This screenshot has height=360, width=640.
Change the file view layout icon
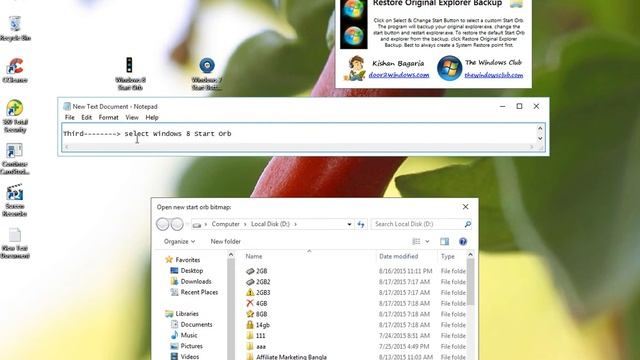tap(416, 242)
